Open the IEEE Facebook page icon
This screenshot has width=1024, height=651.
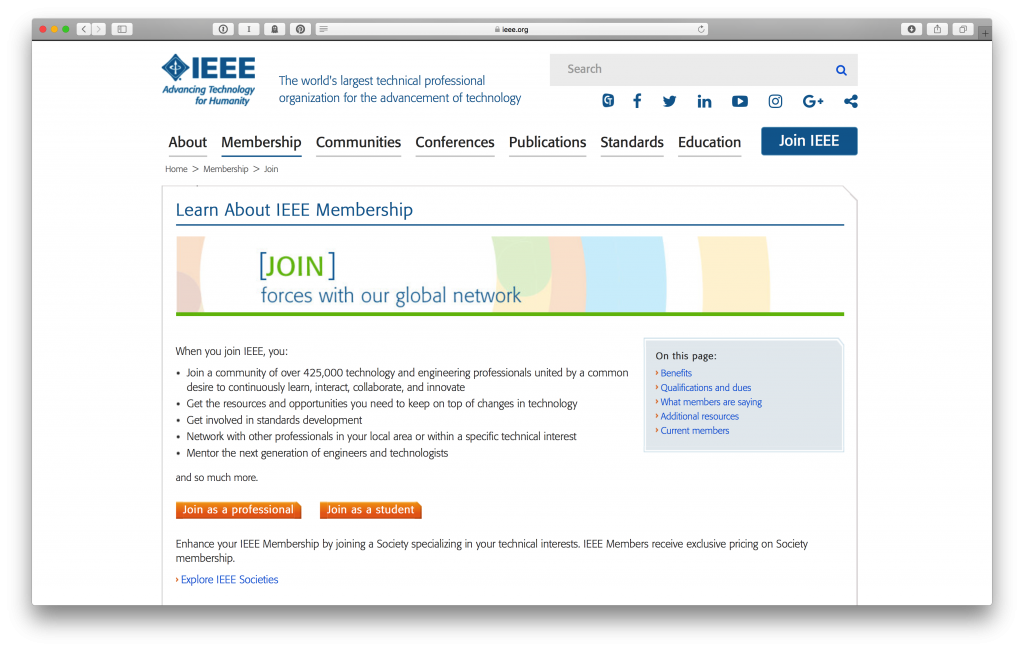pos(637,101)
